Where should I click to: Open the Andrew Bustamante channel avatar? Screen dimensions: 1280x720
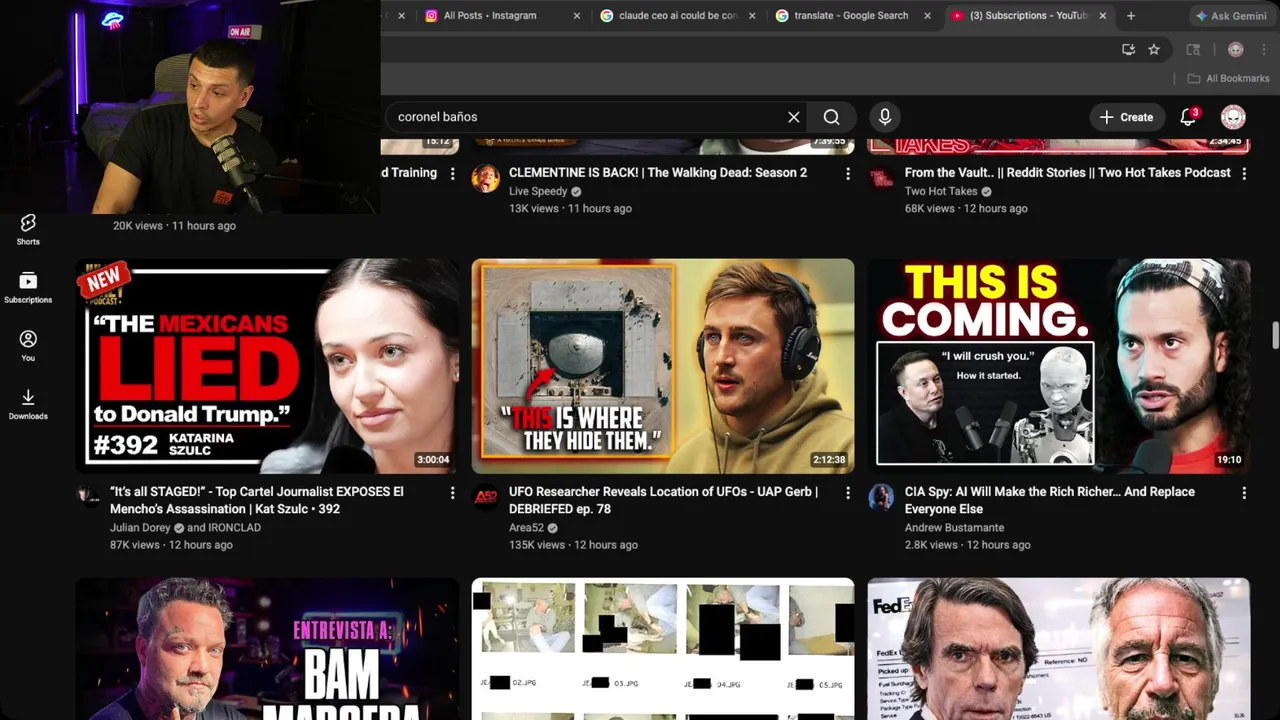pyautogui.click(x=881, y=497)
